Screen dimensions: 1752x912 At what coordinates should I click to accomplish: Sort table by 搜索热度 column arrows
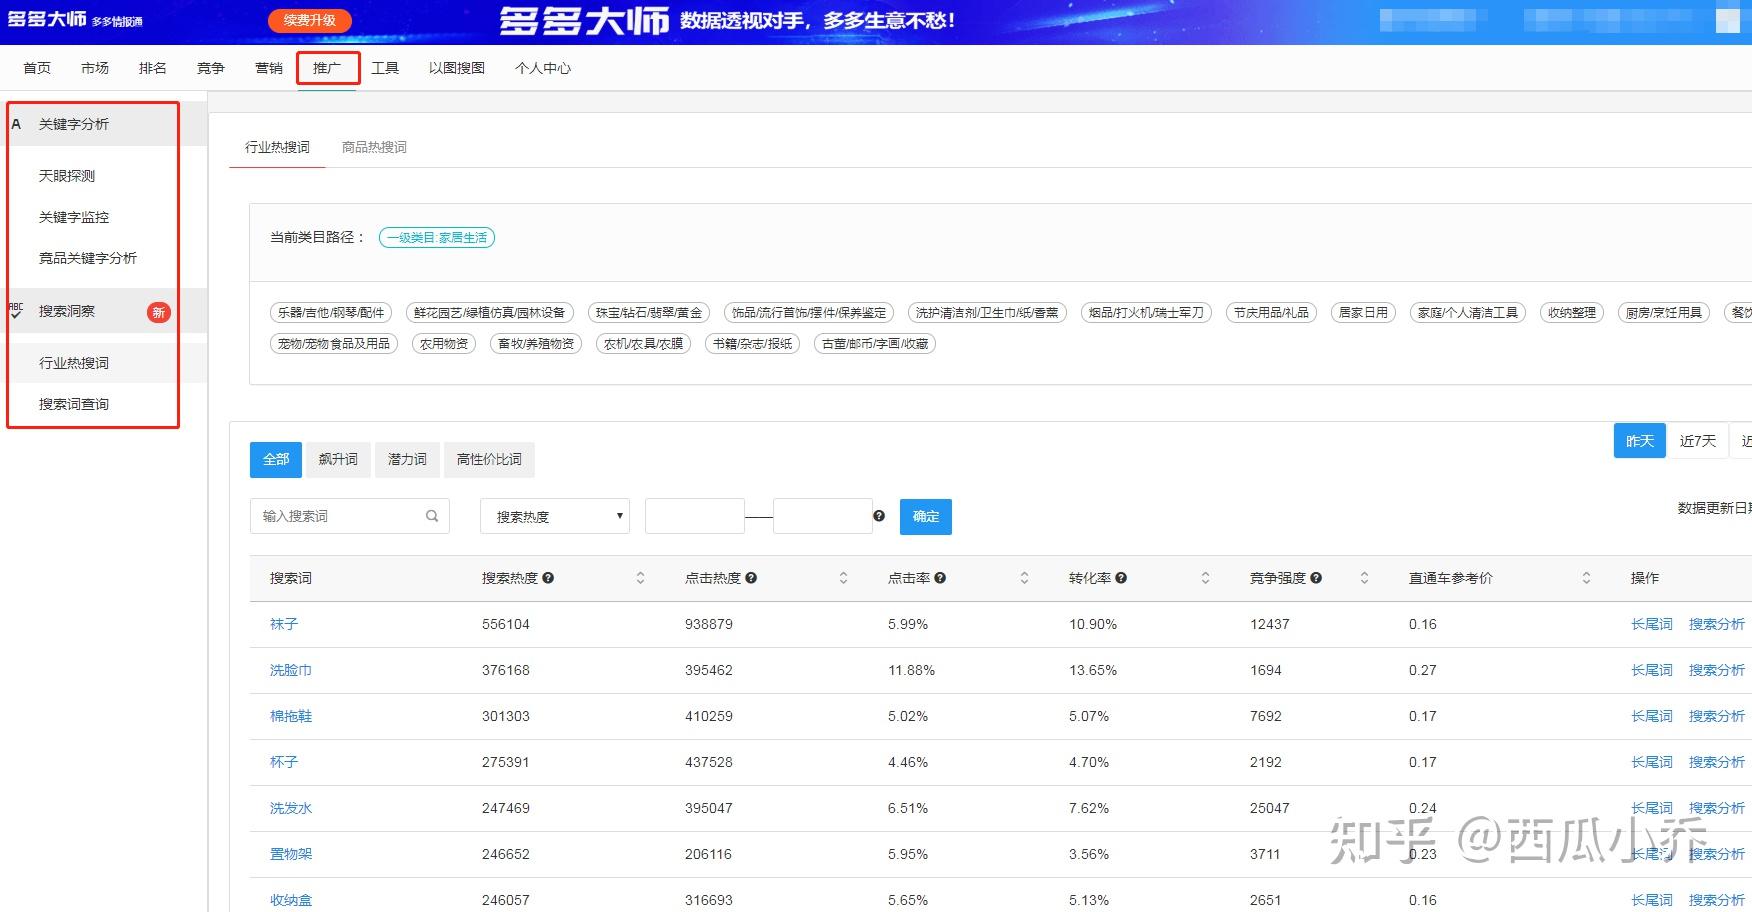tap(640, 578)
